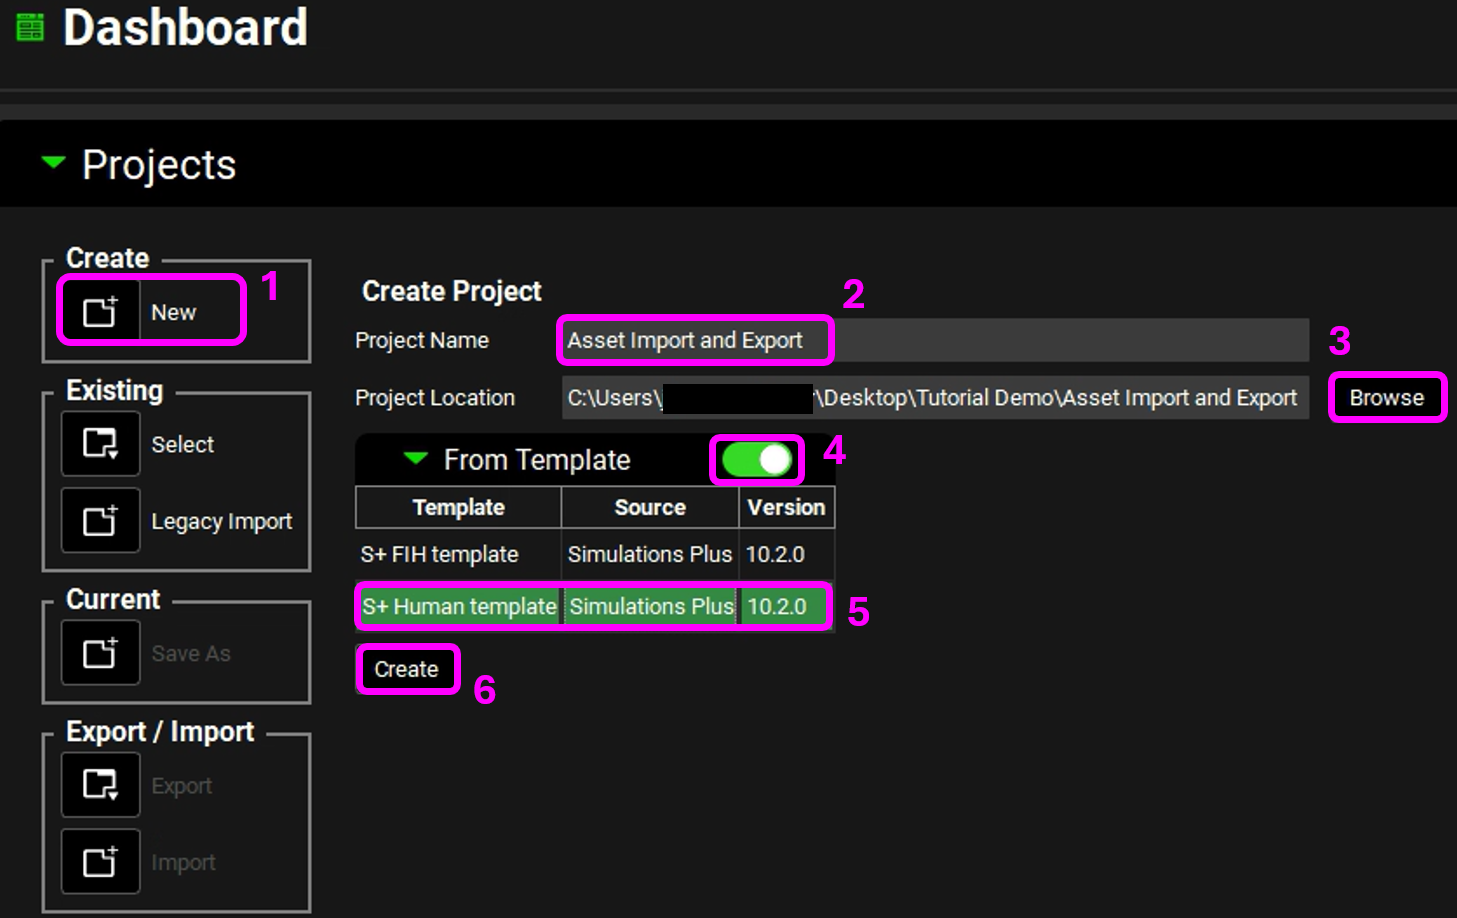1457x918 pixels.
Task: Sort by the Source column header
Action: (650, 508)
